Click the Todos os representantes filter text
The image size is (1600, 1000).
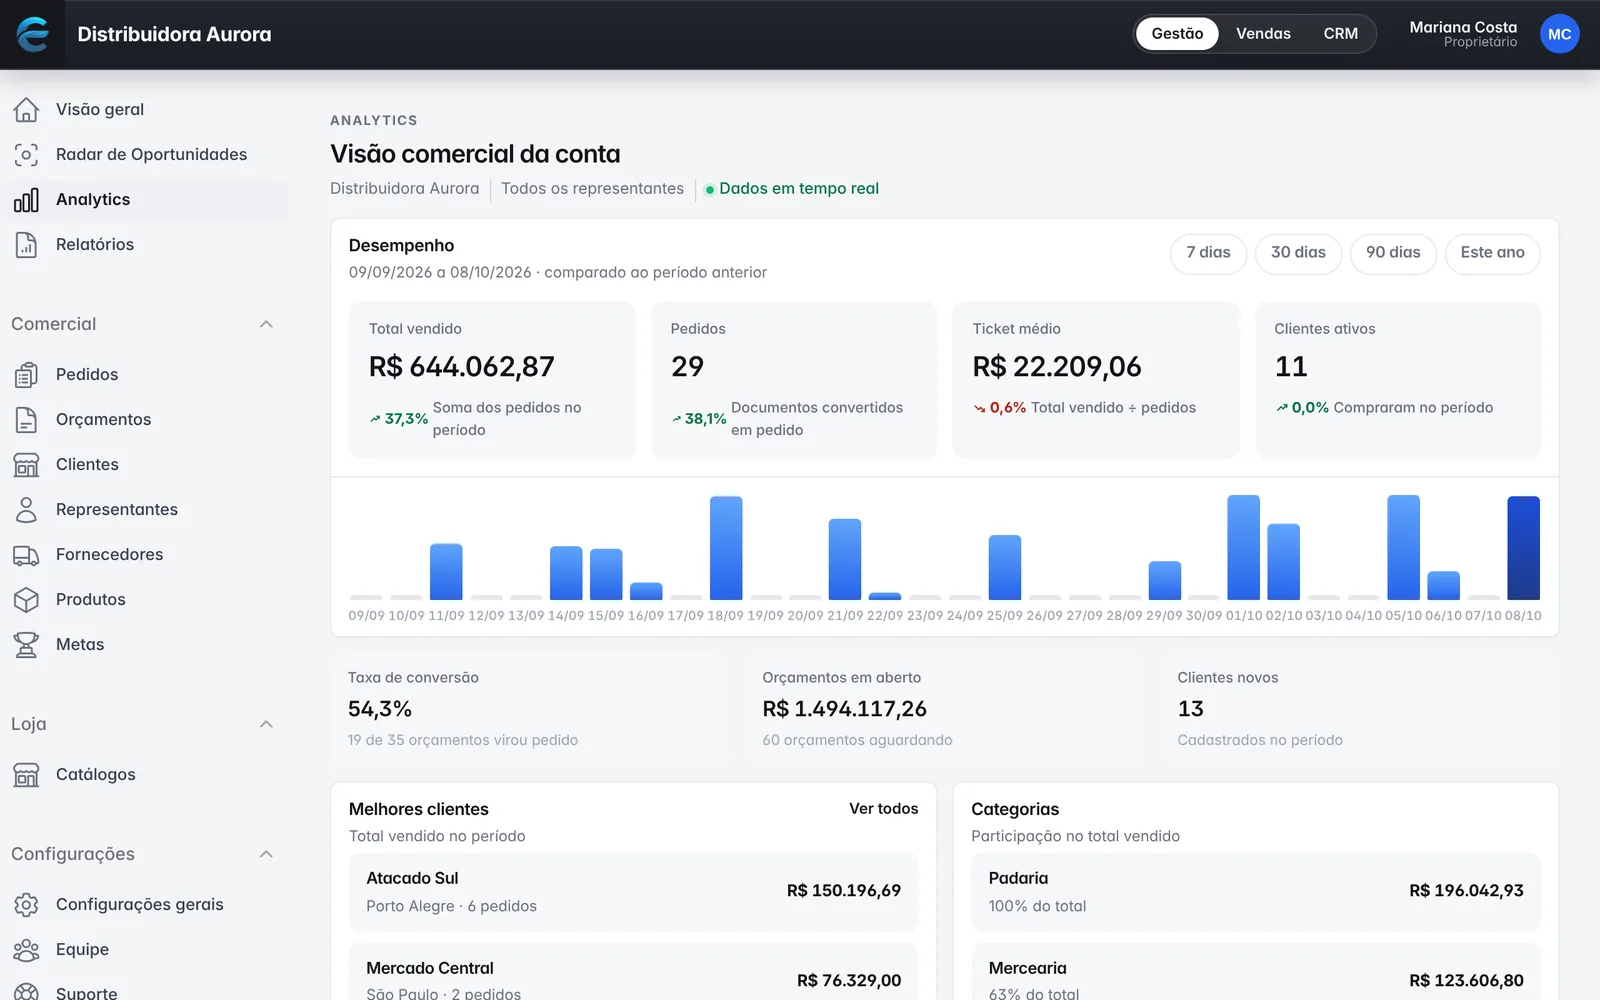tap(592, 189)
